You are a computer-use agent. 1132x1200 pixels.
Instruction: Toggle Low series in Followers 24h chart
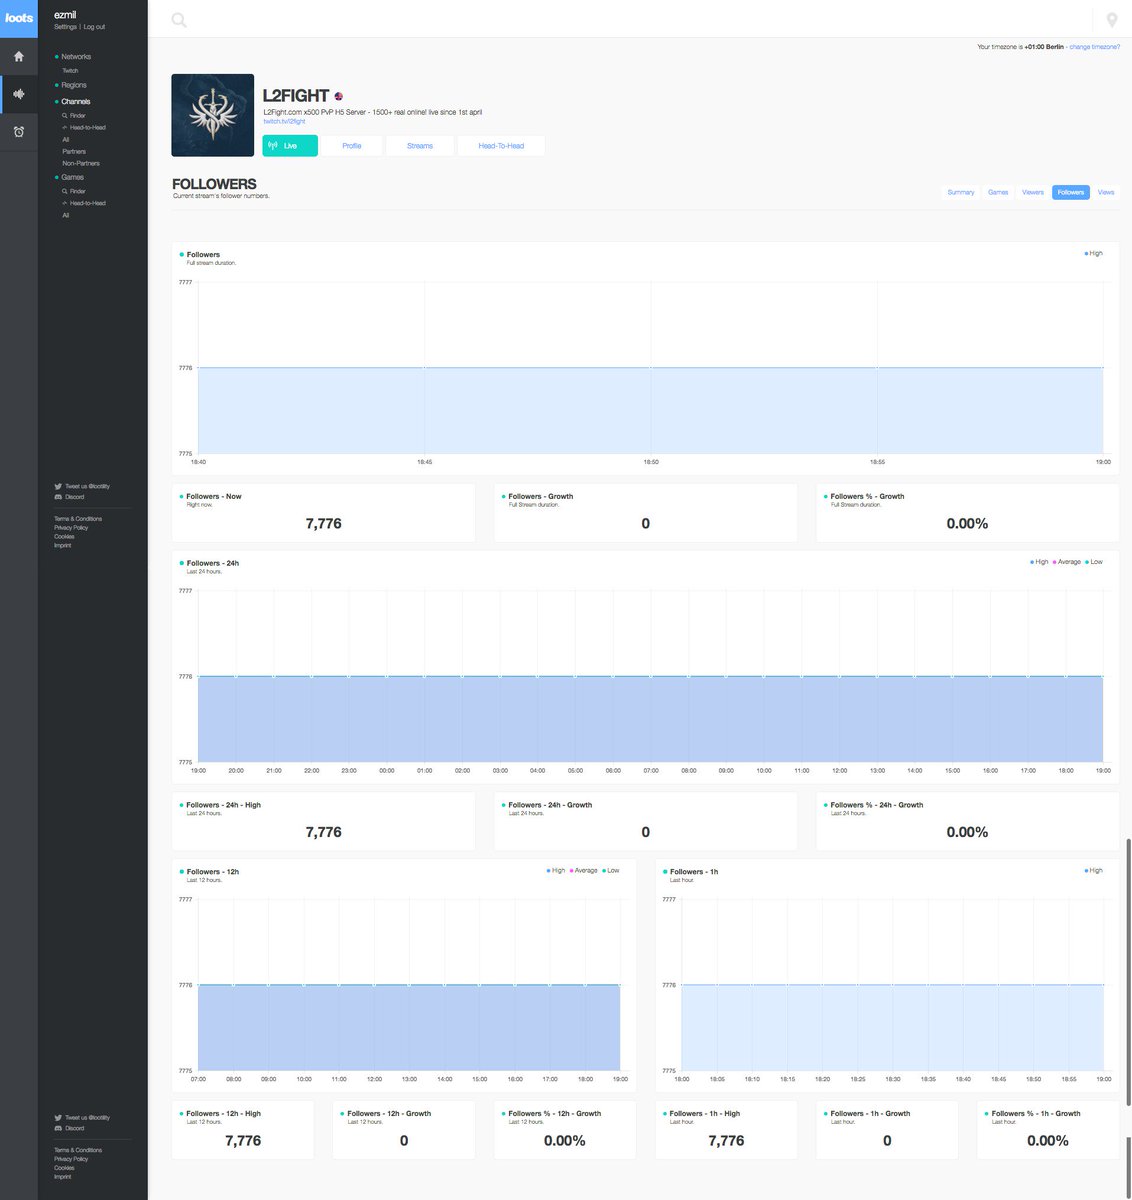point(1094,562)
